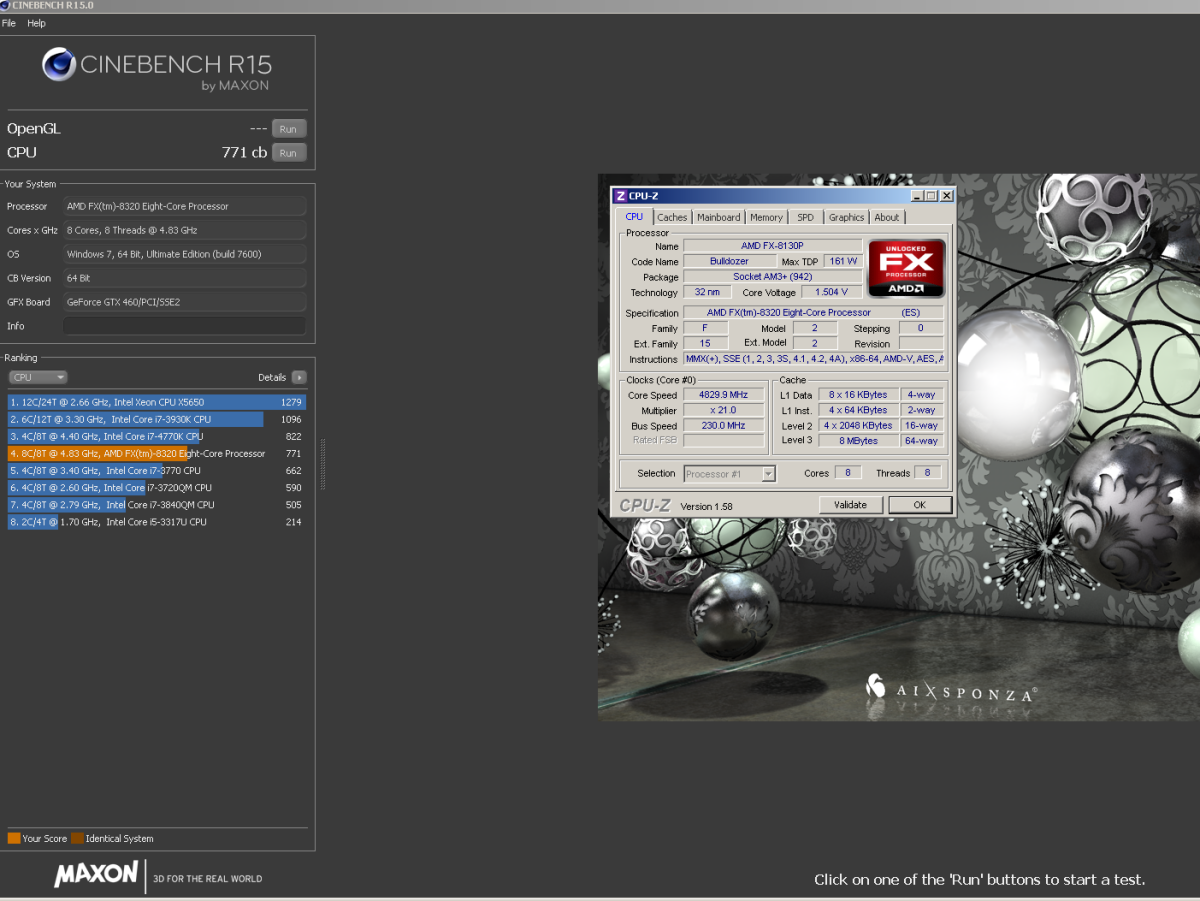Click the Validate button in CPU-Z
The height and width of the screenshot is (901, 1200).
click(x=850, y=505)
